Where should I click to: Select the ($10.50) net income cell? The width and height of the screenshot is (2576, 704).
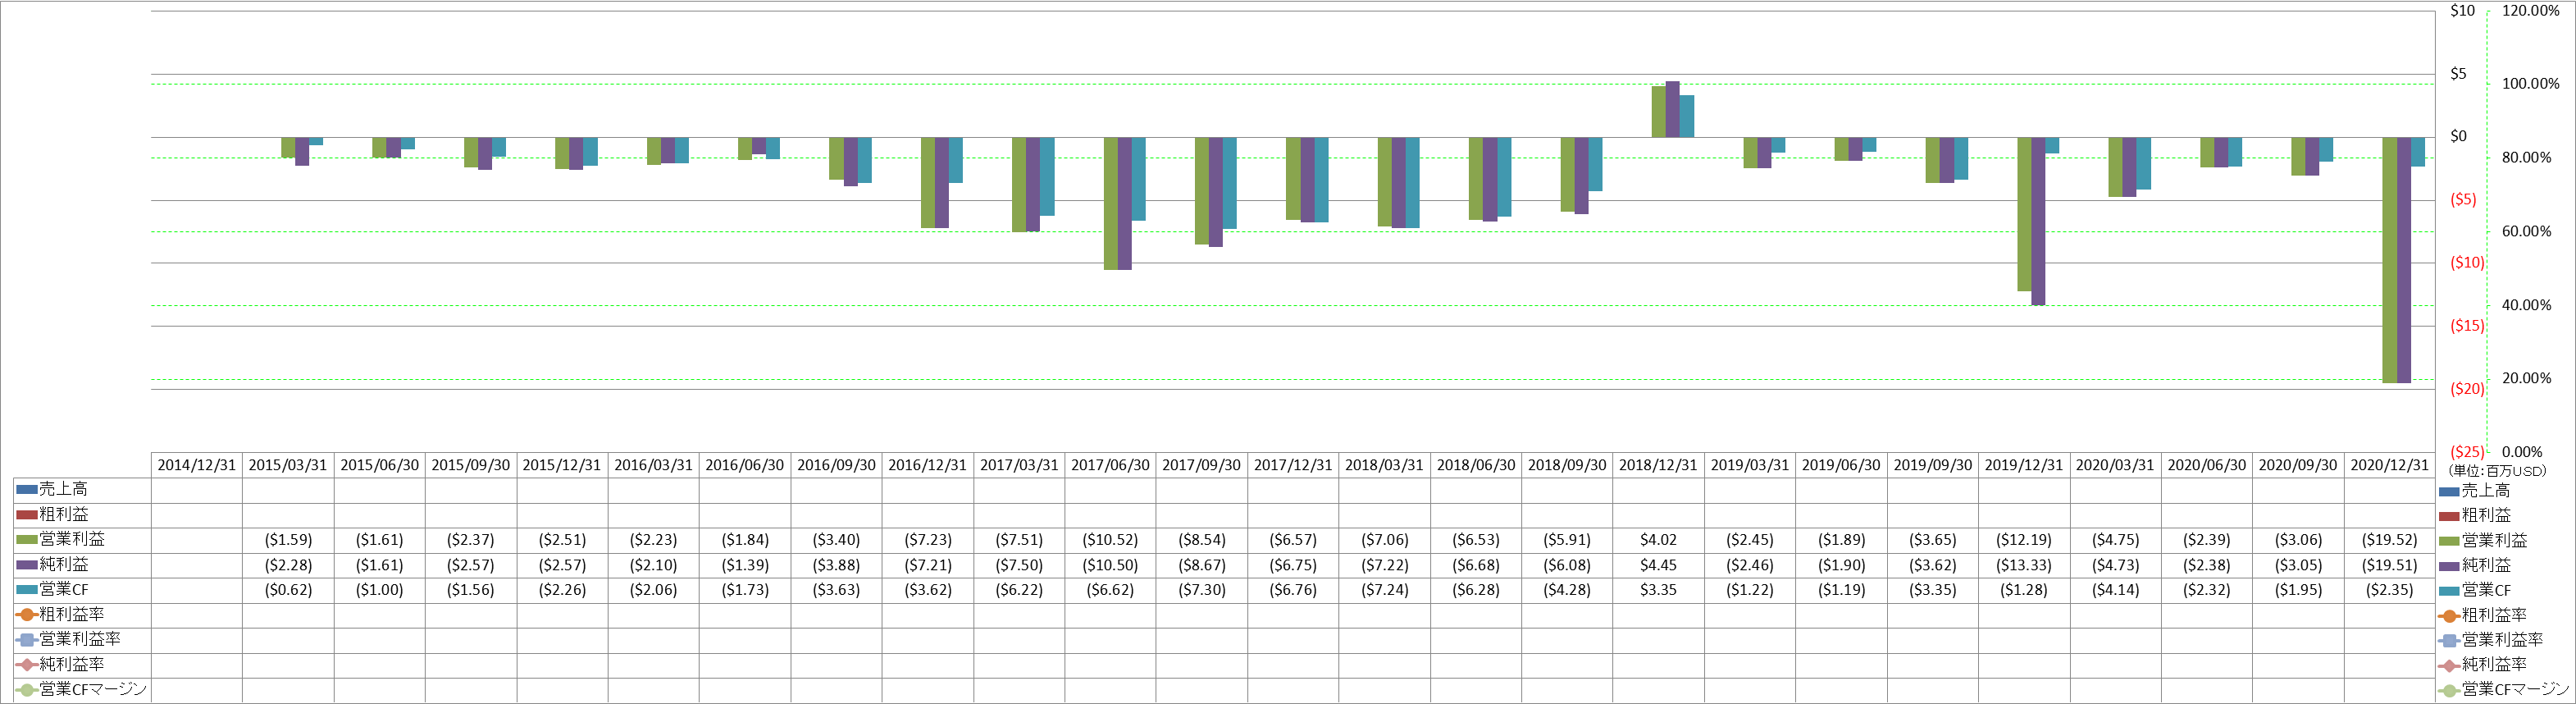[1111, 565]
